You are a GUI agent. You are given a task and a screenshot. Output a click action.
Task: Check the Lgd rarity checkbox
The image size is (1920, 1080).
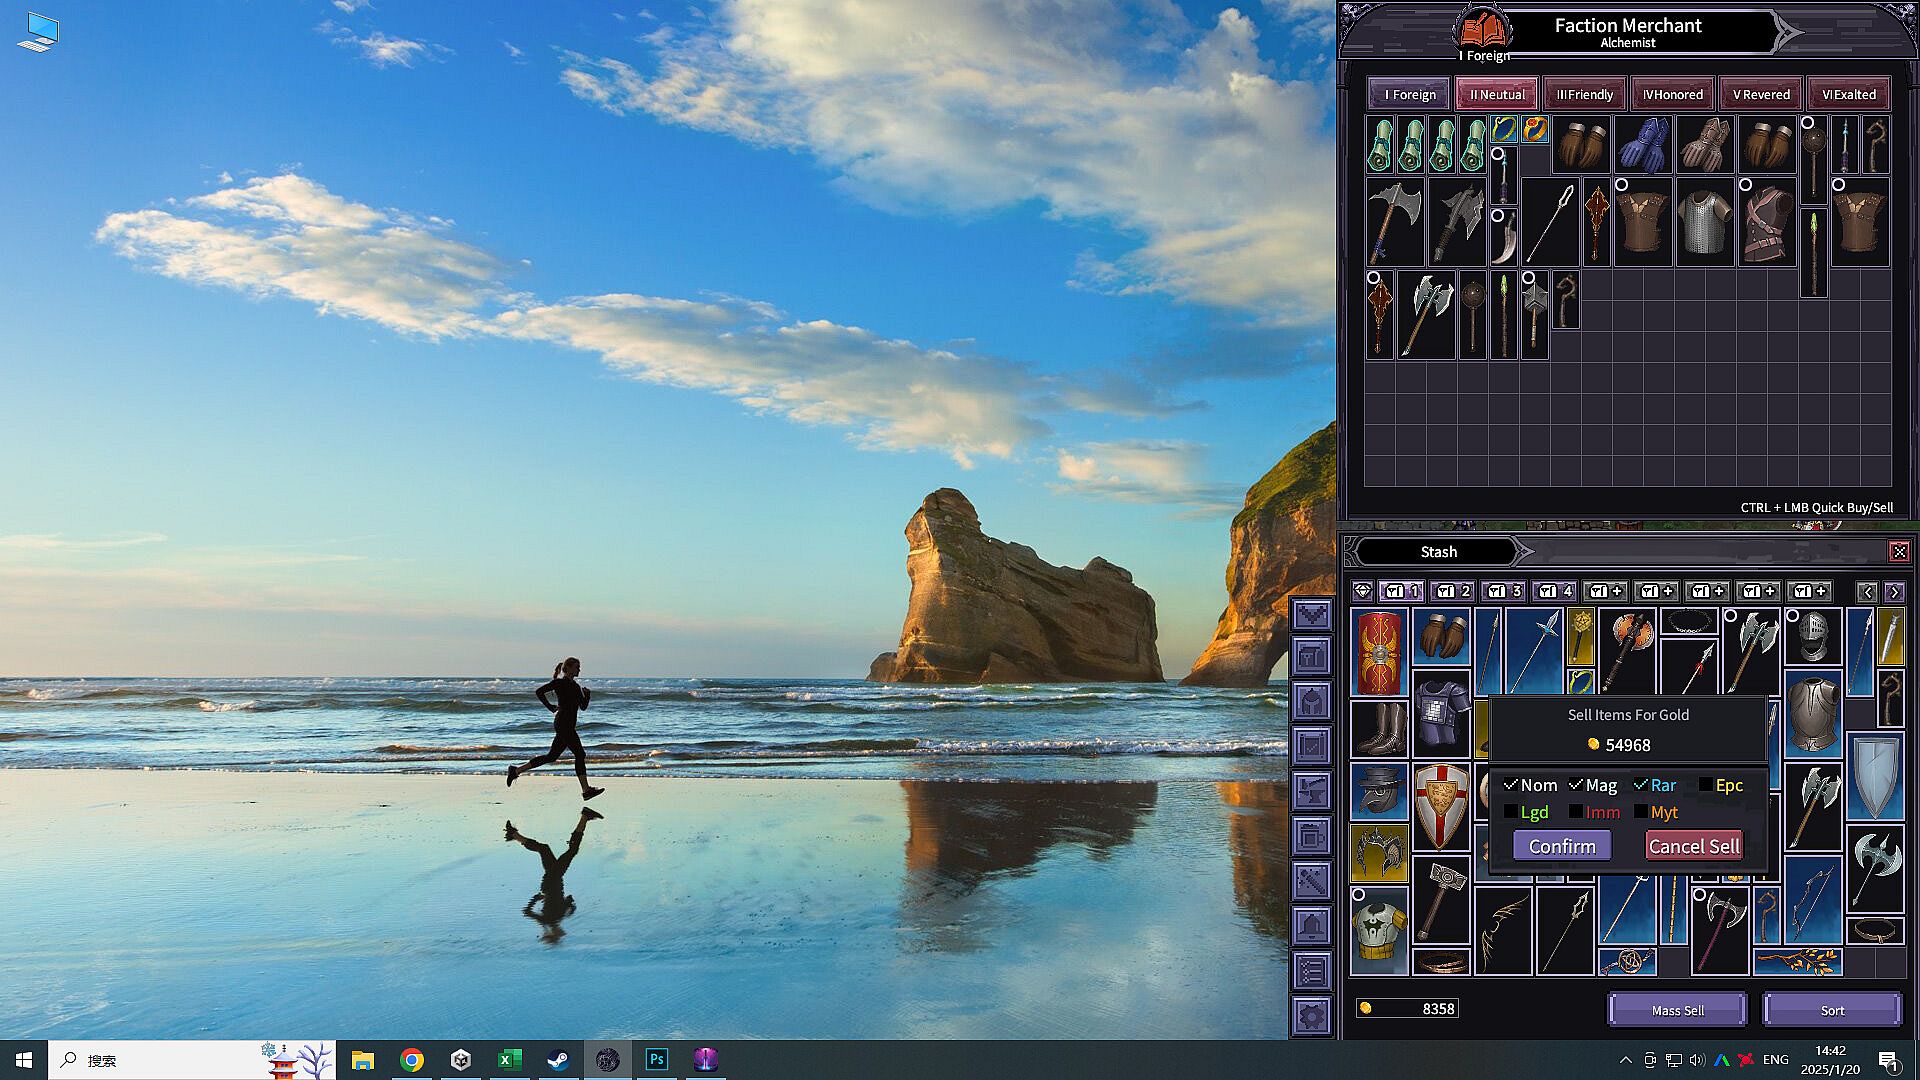point(1511,812)
